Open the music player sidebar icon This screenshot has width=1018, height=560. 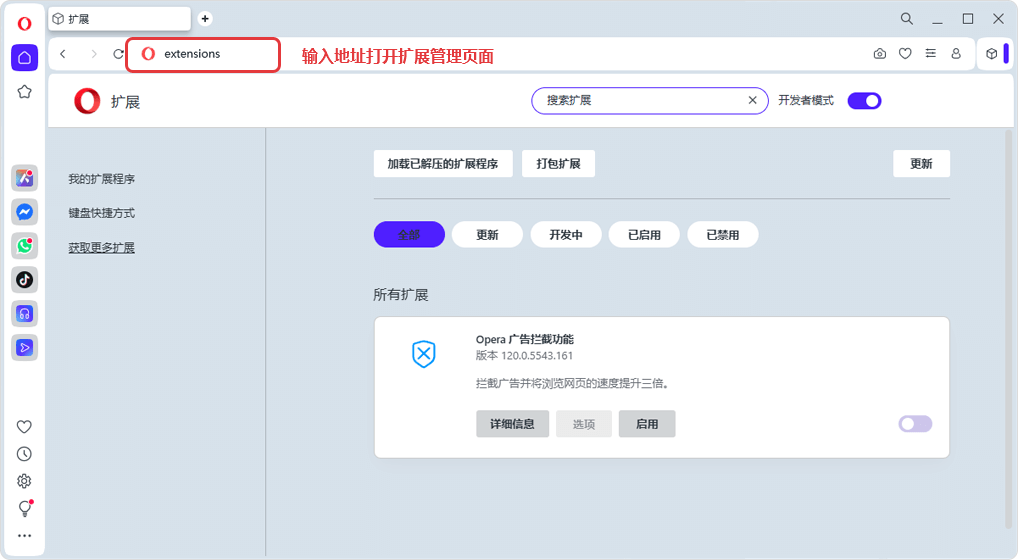[x=24, y=314]
